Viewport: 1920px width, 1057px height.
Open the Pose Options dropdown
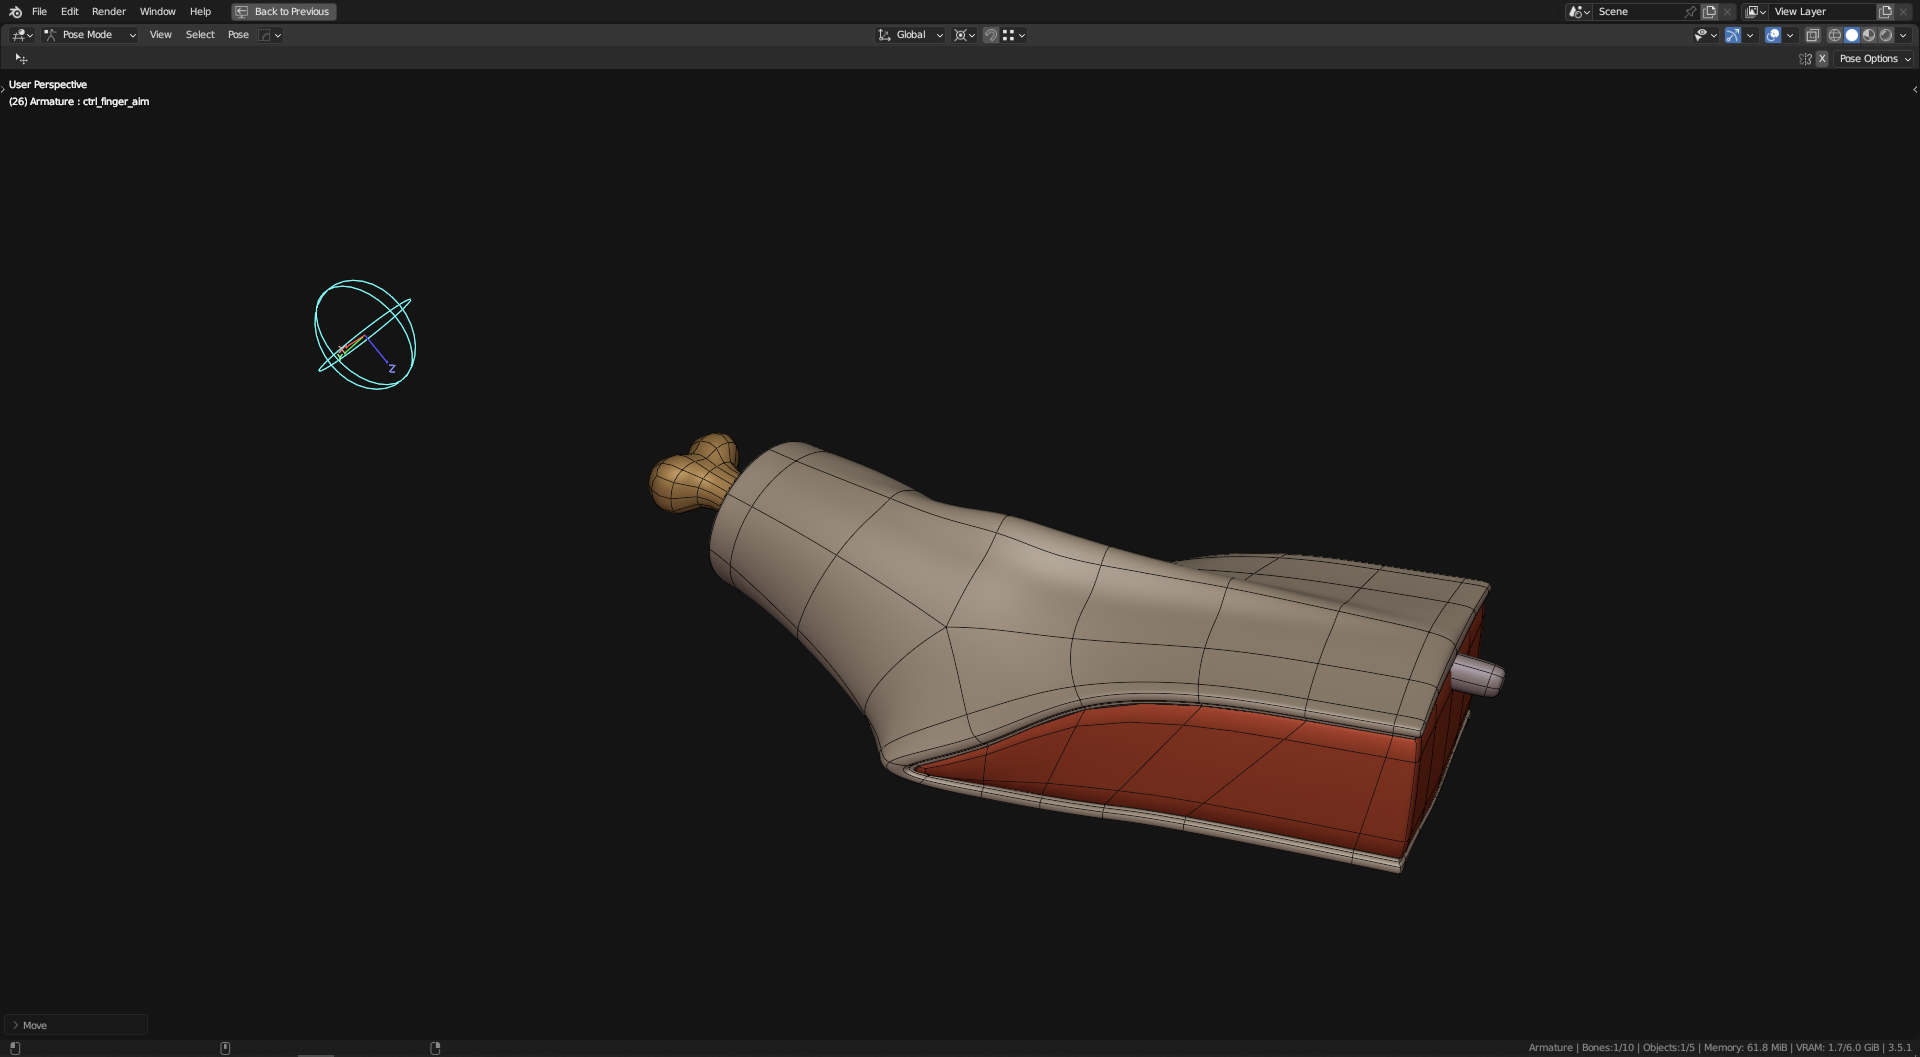click(x=1875, y=59)
